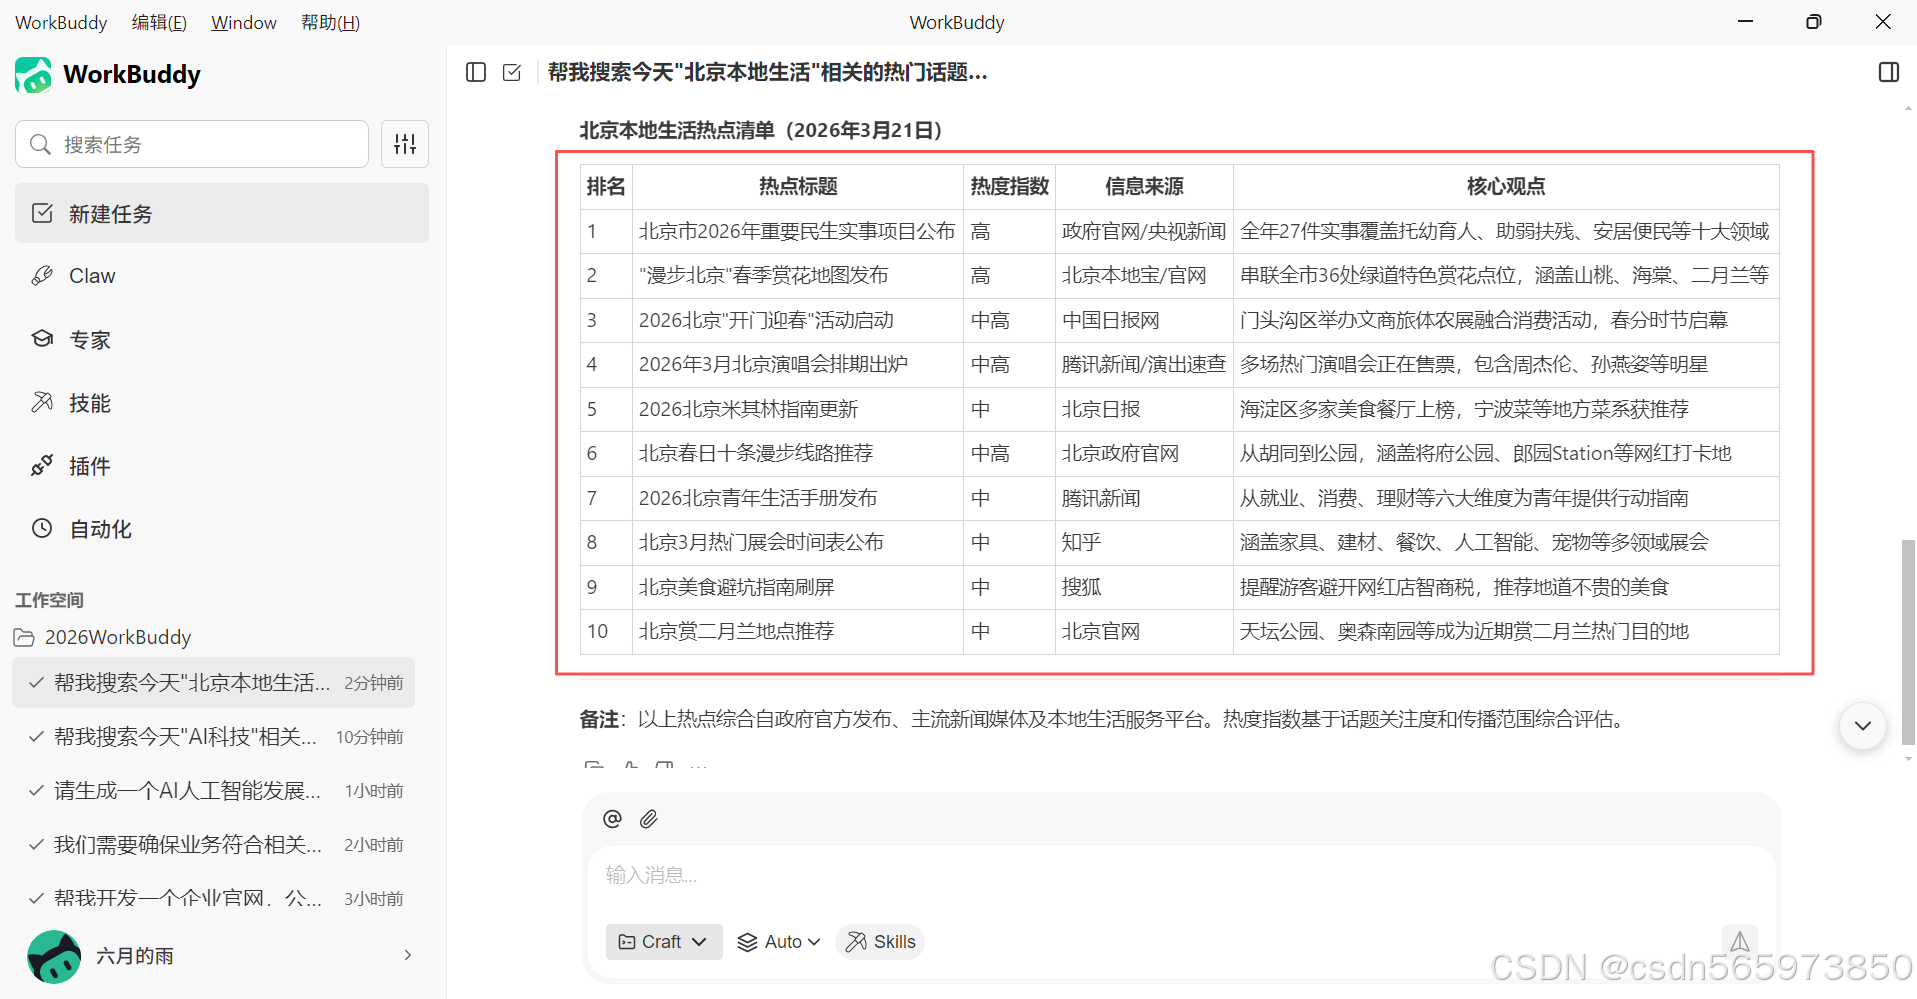The width and height of the screenshot is (1917, 999).
Task: Open the Claw section
Action: click(x=222, y=276)
